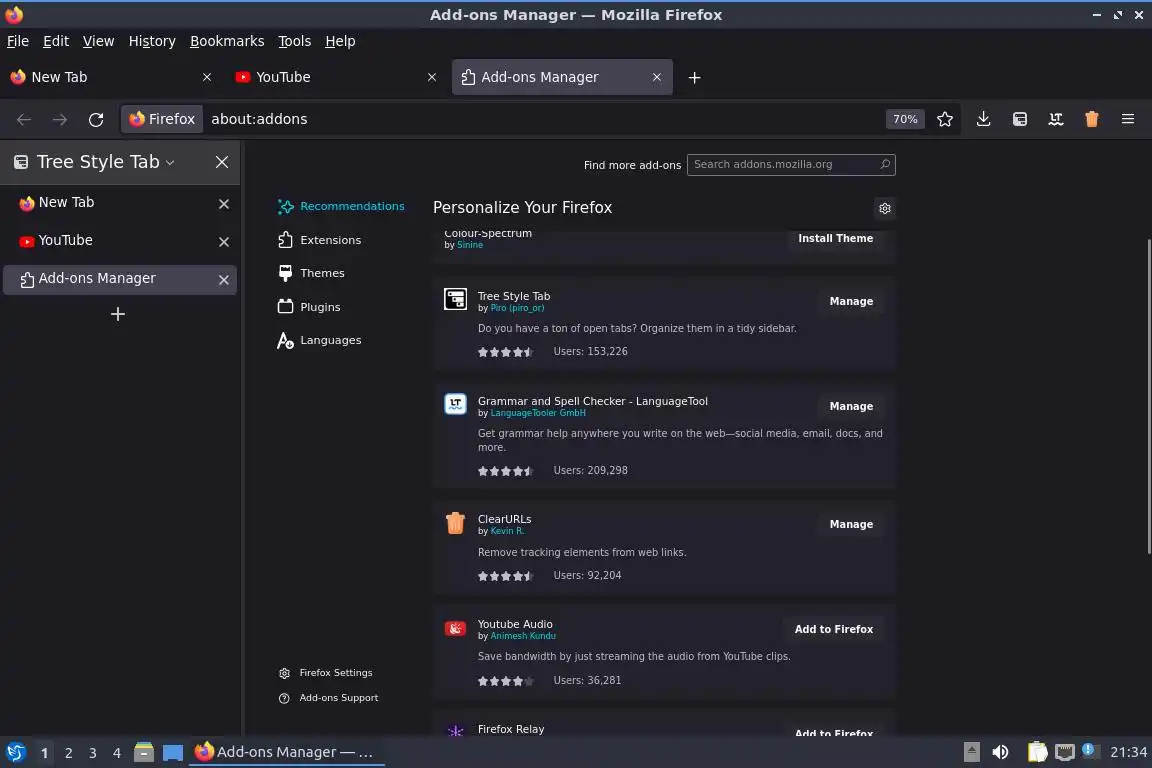Switch to New Tab in the tab strip
This screenshot has width=1152, height=768.
click(112, 77)
